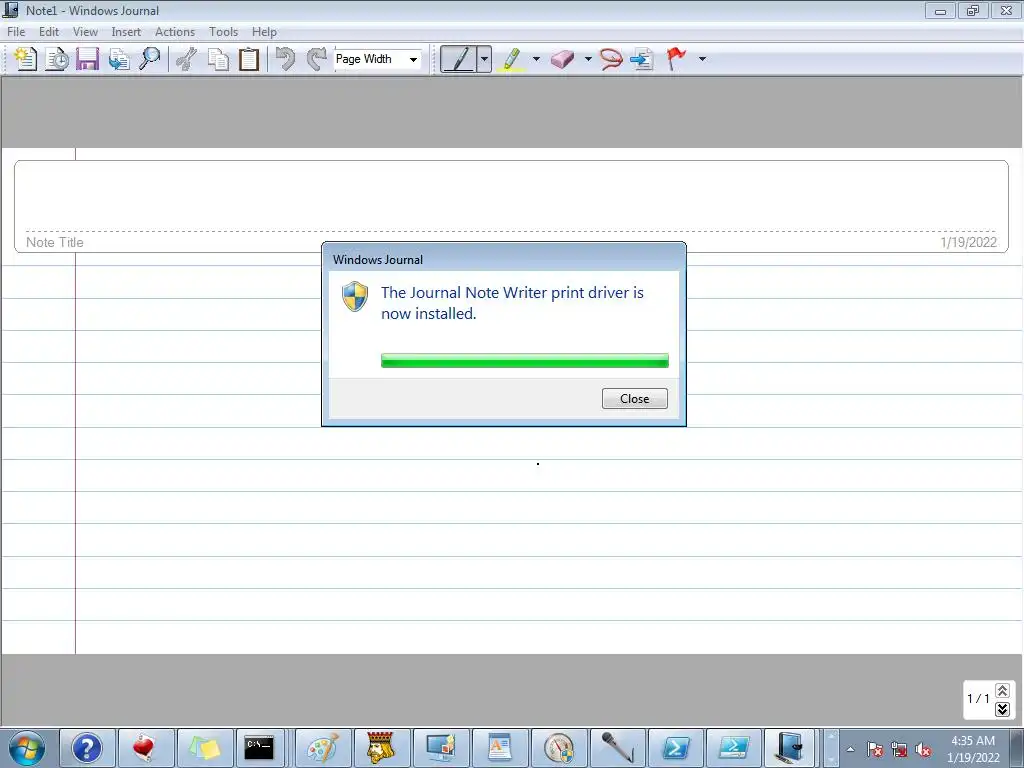The image size is (1024, 768).
Task: Click the Undo arrow icon
Action: coord(285,59)
